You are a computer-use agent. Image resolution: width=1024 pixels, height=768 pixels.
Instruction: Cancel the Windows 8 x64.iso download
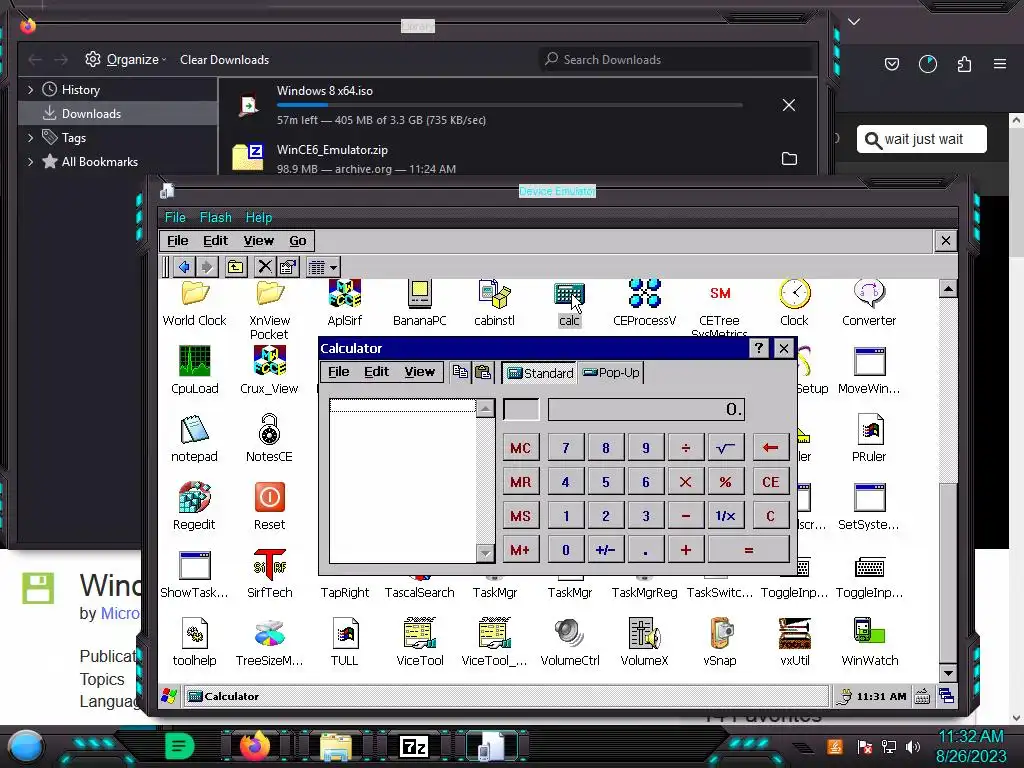coord(789,105)
